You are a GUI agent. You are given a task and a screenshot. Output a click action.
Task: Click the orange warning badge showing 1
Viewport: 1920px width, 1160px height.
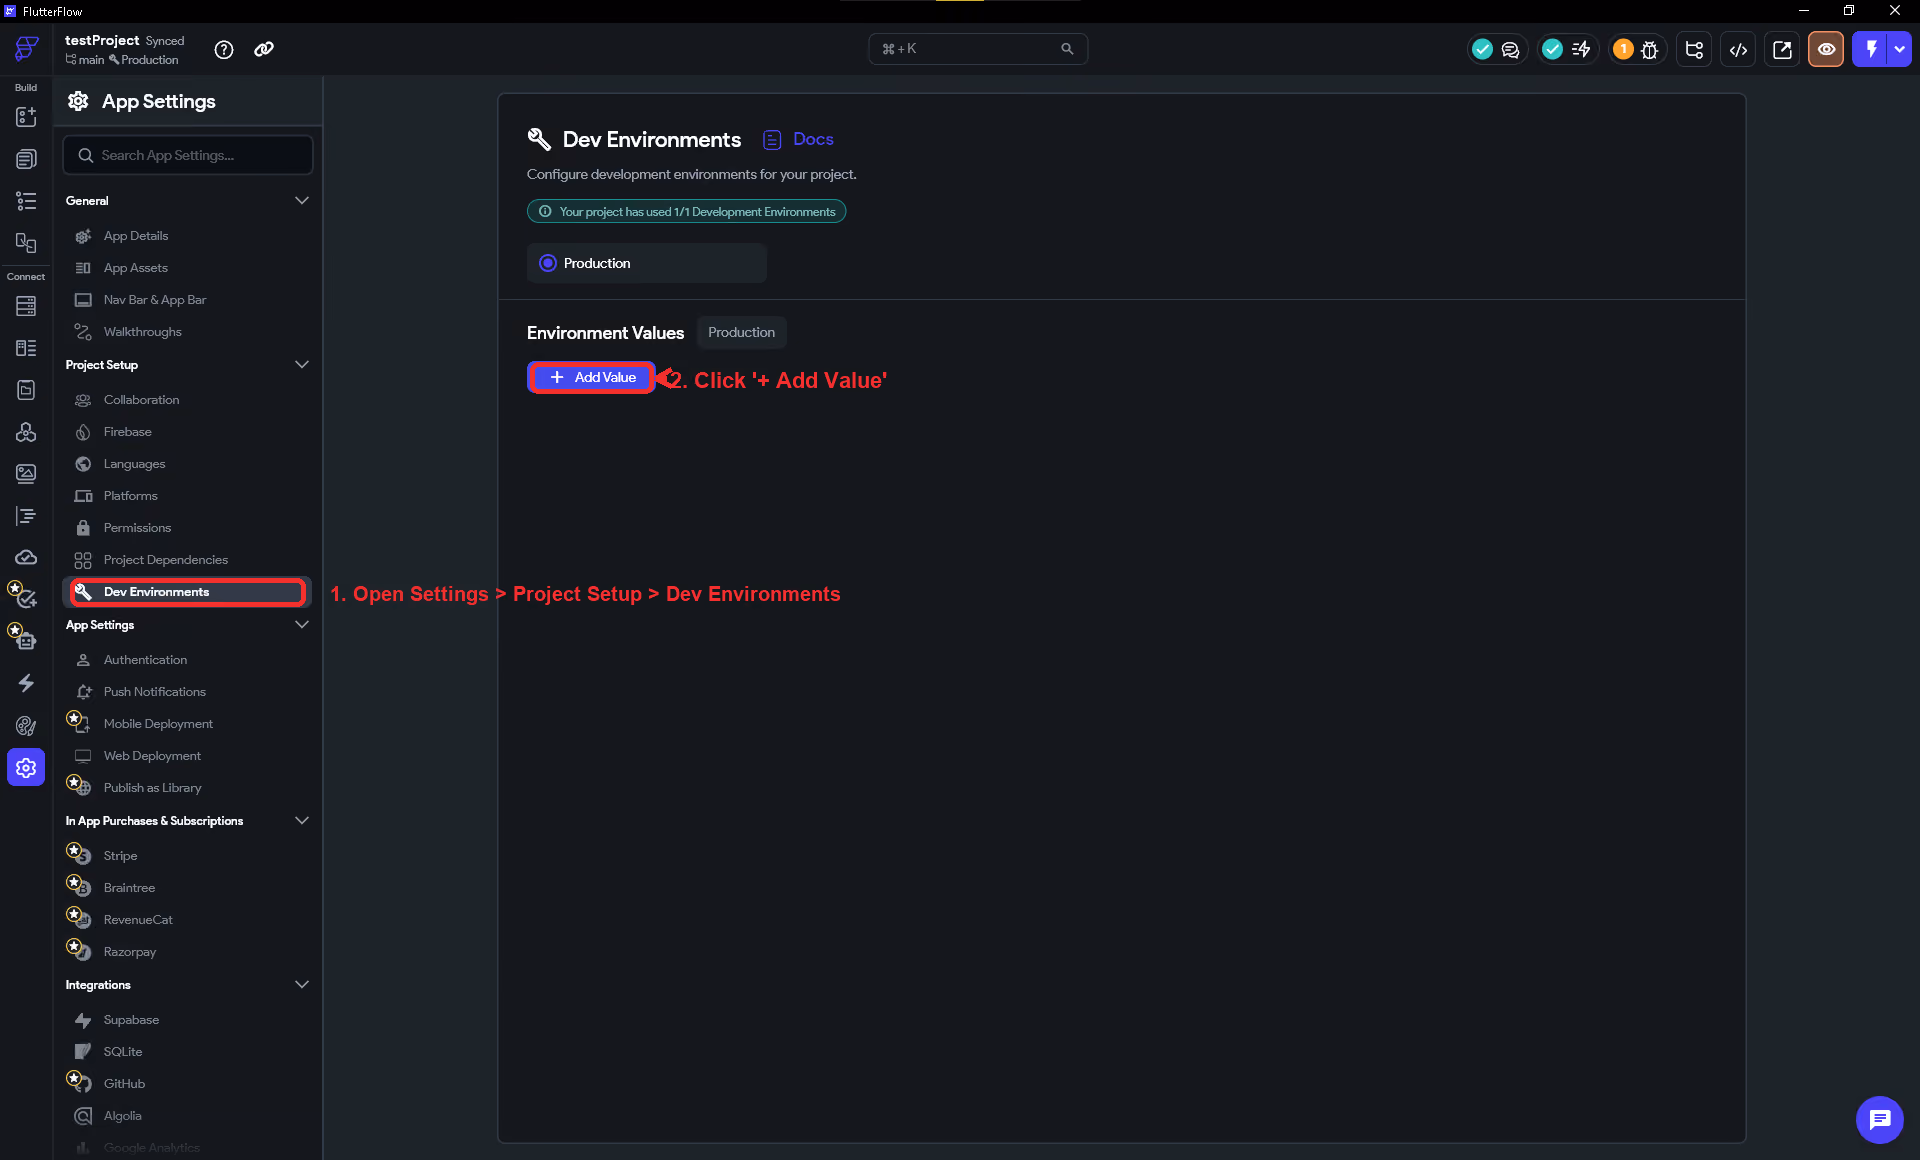(1623, 49)
